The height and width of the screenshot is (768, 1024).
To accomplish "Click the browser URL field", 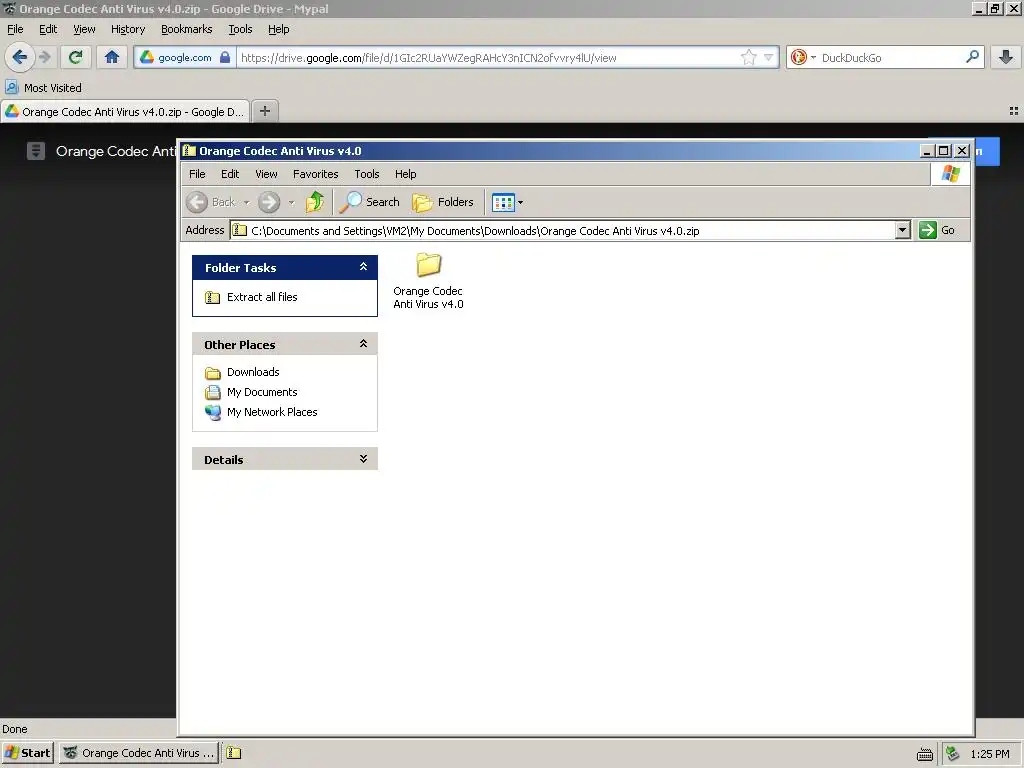I will coord(488,57).
